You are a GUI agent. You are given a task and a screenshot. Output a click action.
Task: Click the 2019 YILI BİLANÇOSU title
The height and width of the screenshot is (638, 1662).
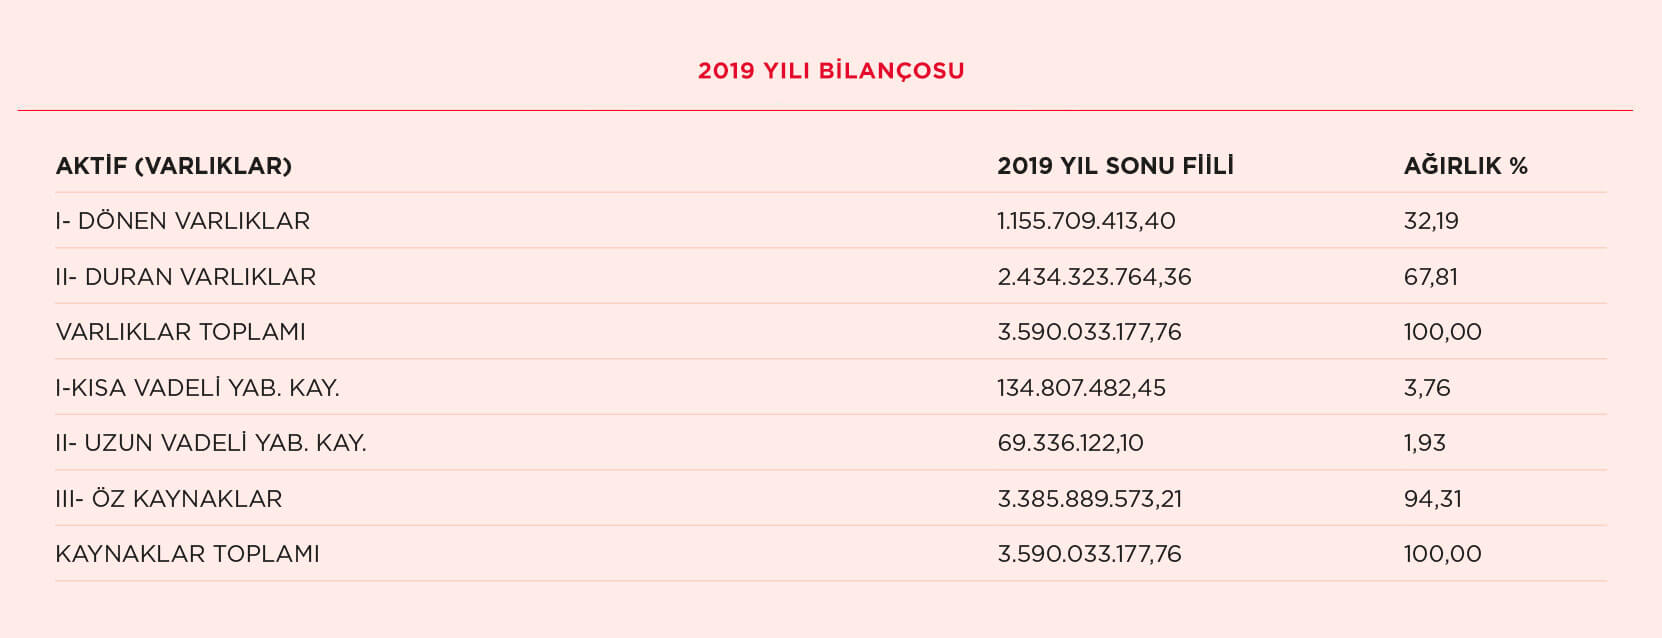831,71
